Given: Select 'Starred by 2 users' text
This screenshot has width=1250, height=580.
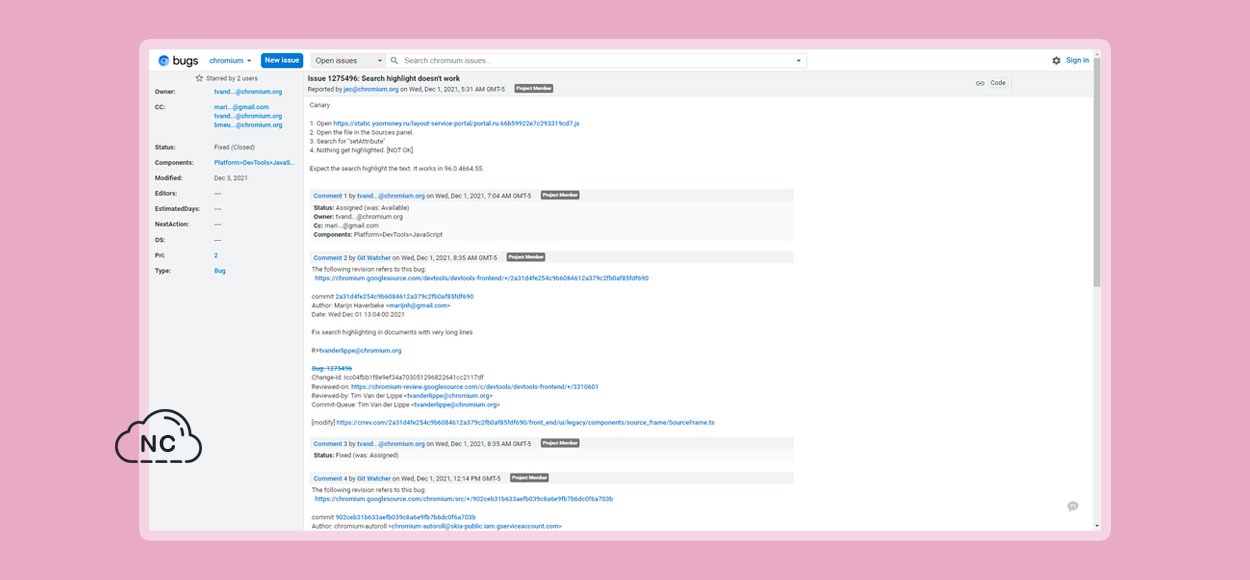Looking at the screenshot, I should (232, 78).
